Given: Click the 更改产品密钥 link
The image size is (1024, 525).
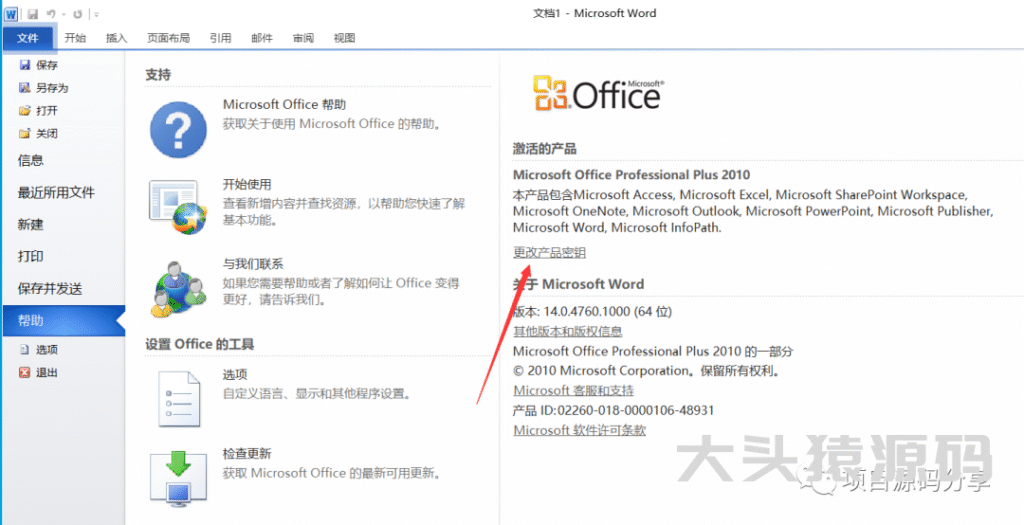Looking at the screenshot, I should (x=550, y=253).
